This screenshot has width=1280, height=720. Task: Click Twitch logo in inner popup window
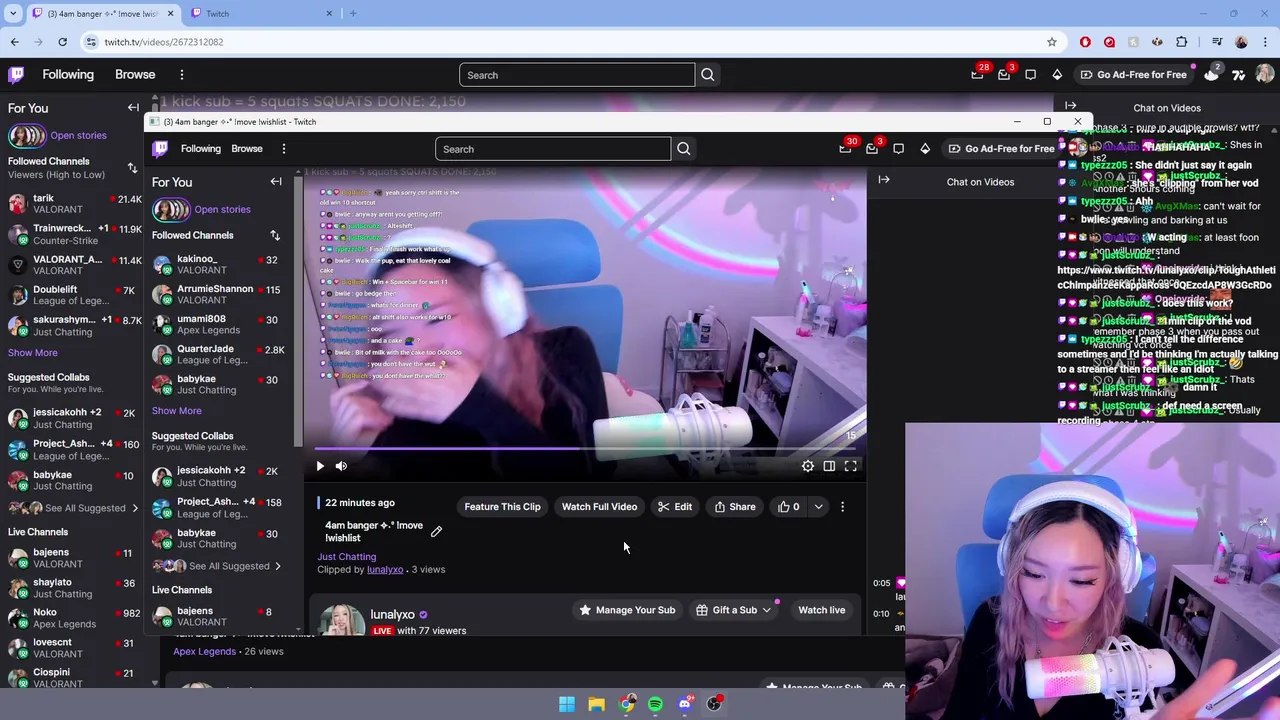point(160,149)
